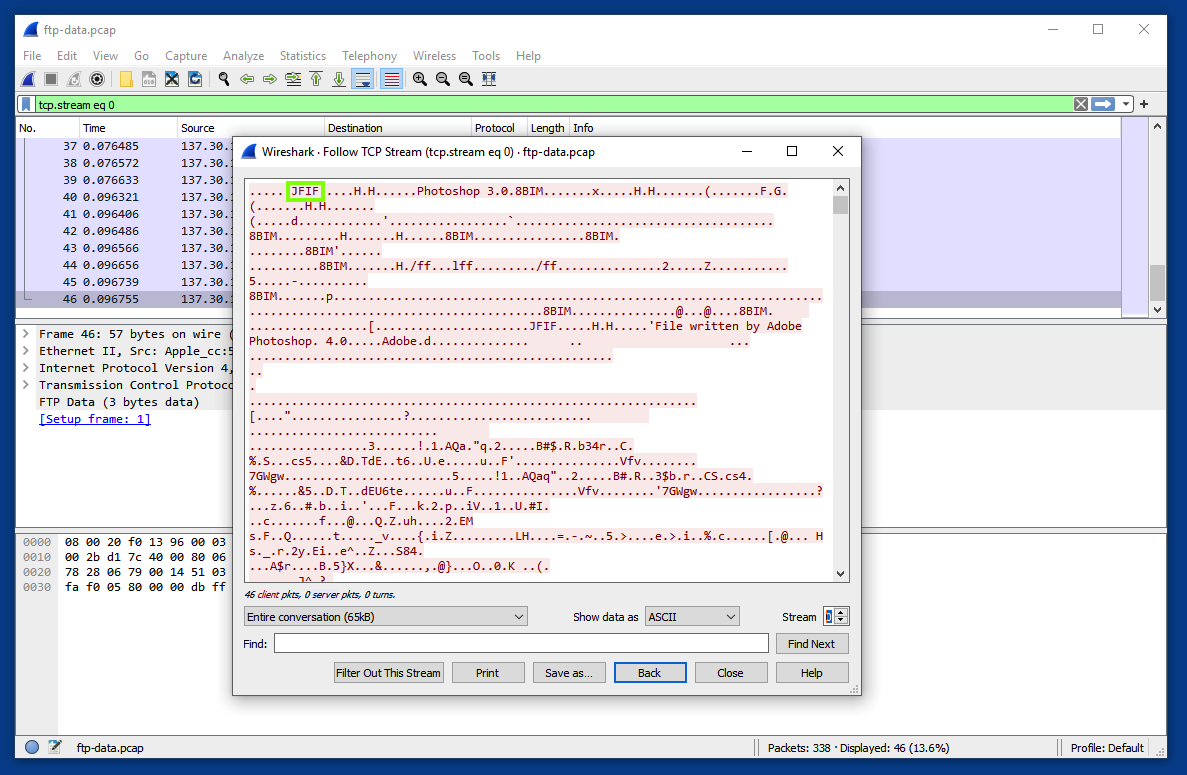Click the Reload capture file icon
The height and width of the screenshot is (775, 1187).
(195, 79)
